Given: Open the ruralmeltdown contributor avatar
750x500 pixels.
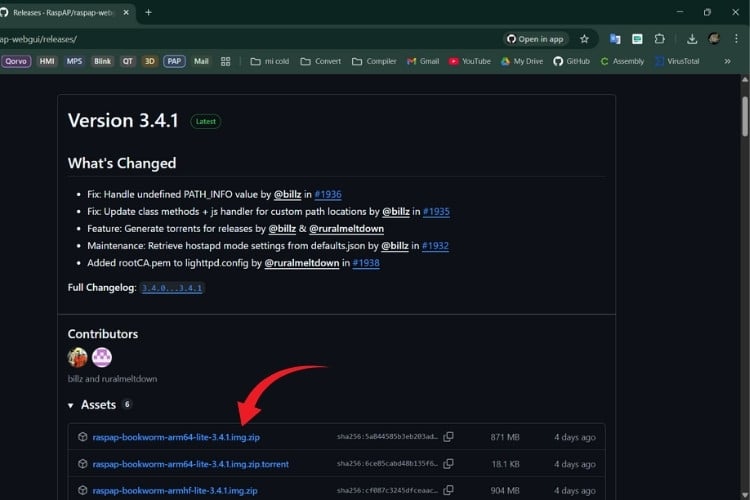Looking at the screenshot, I should click(x=102, y=357).
